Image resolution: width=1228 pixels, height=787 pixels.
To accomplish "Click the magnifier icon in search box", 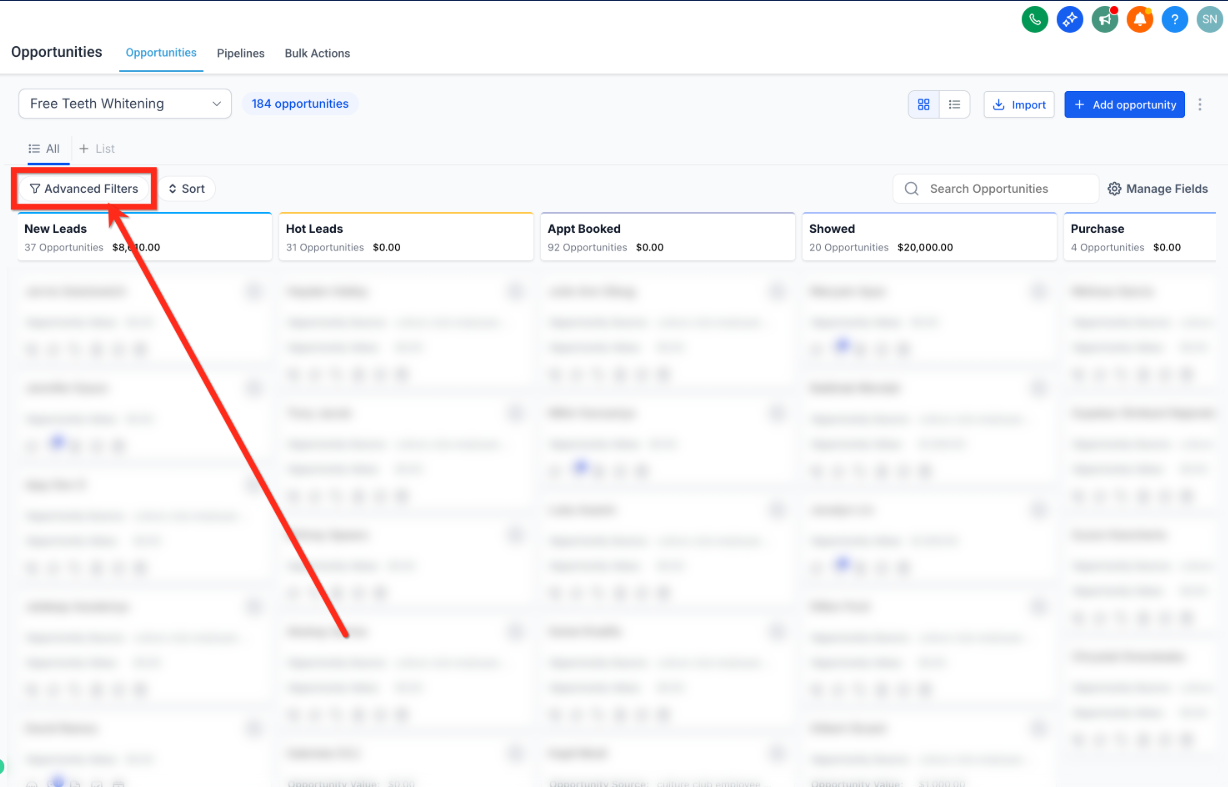I will coord(911,189).
